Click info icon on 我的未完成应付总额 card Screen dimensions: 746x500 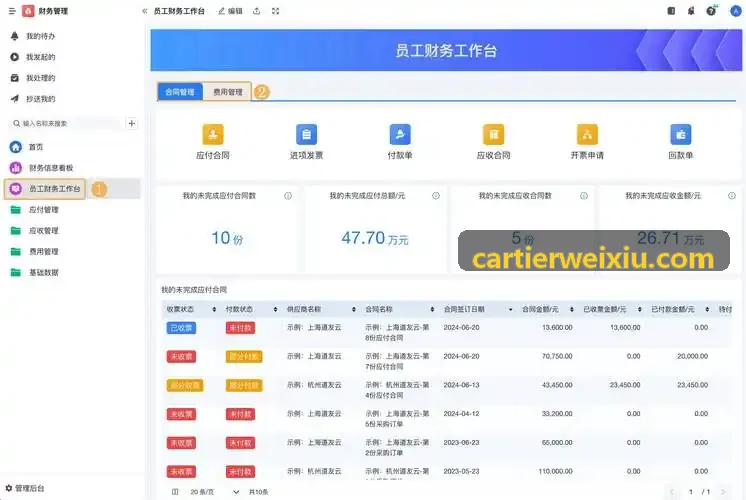click(436, 196)
